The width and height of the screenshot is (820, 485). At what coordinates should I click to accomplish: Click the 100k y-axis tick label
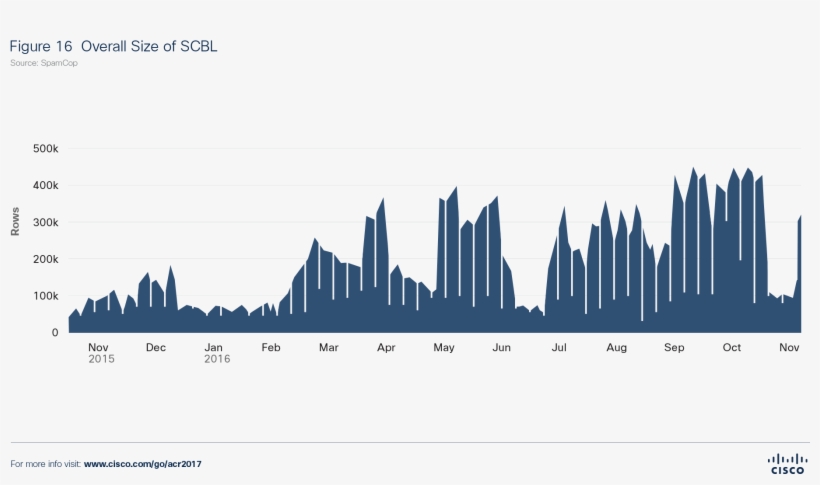43,296
